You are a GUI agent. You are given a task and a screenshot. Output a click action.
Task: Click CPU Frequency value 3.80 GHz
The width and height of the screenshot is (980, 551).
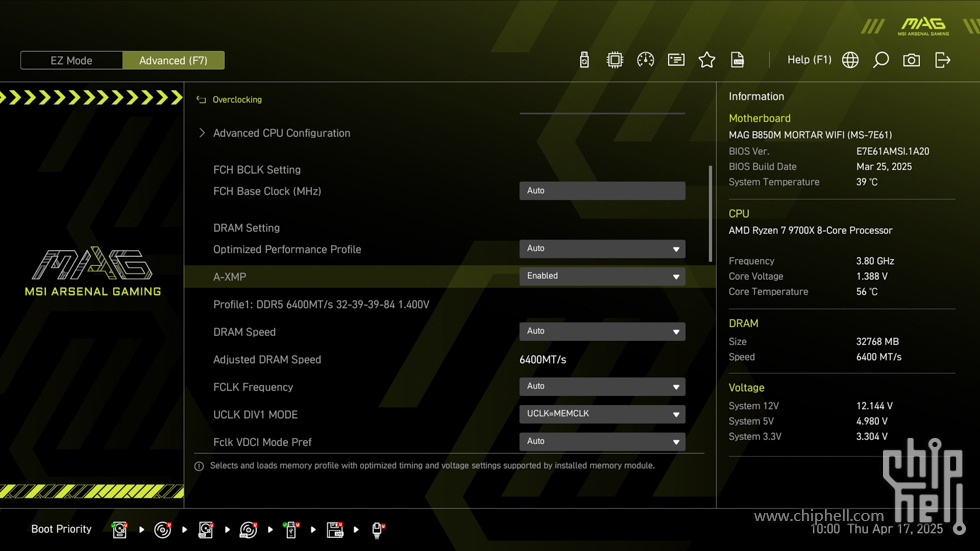875,261
